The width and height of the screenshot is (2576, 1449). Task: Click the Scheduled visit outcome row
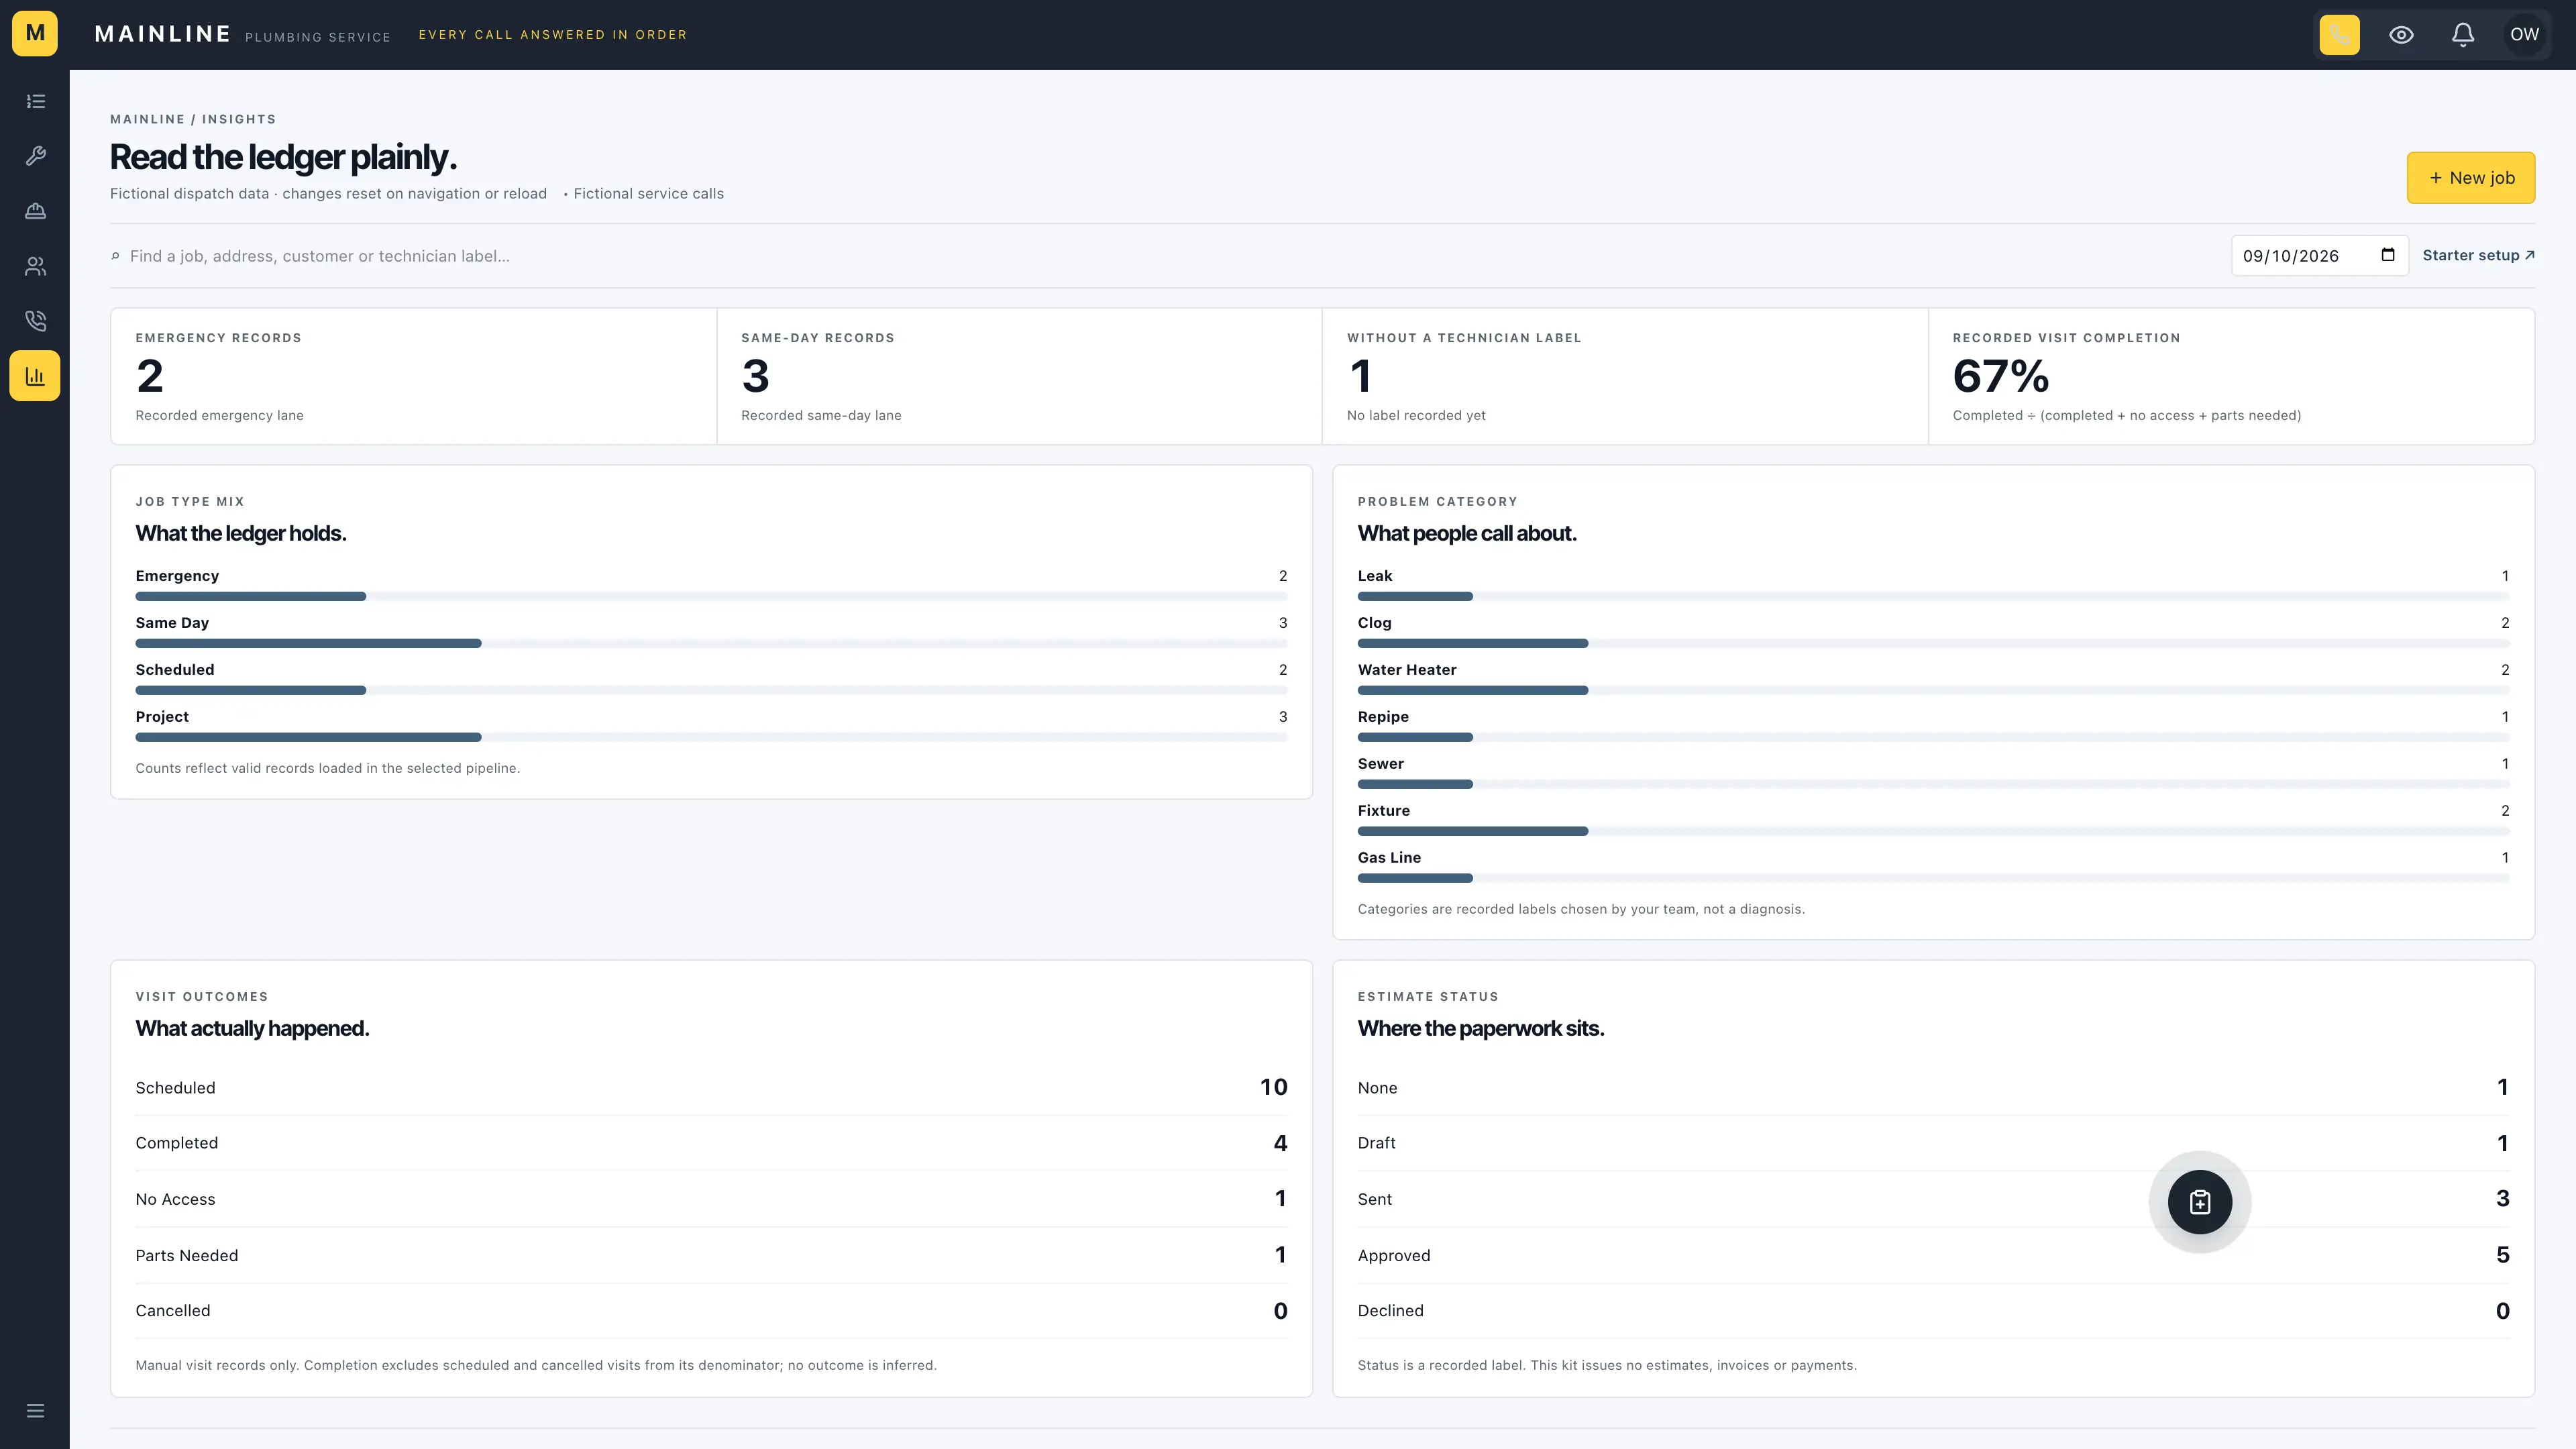click(x=711, y=1087)
